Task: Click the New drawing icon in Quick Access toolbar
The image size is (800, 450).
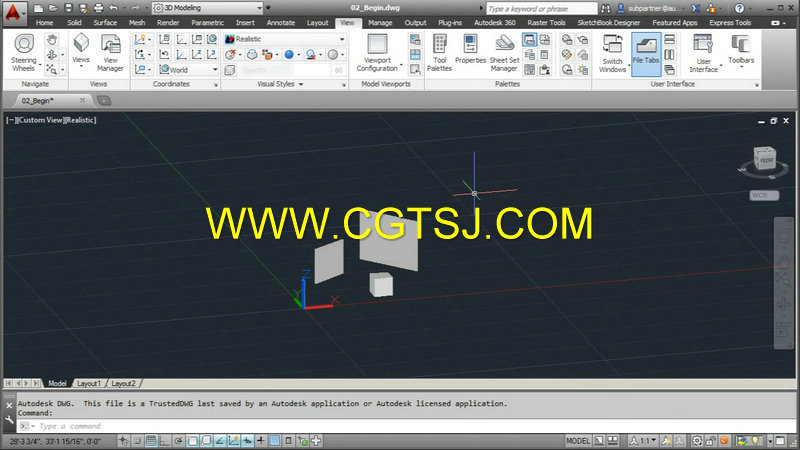Action: click(38, 8)
